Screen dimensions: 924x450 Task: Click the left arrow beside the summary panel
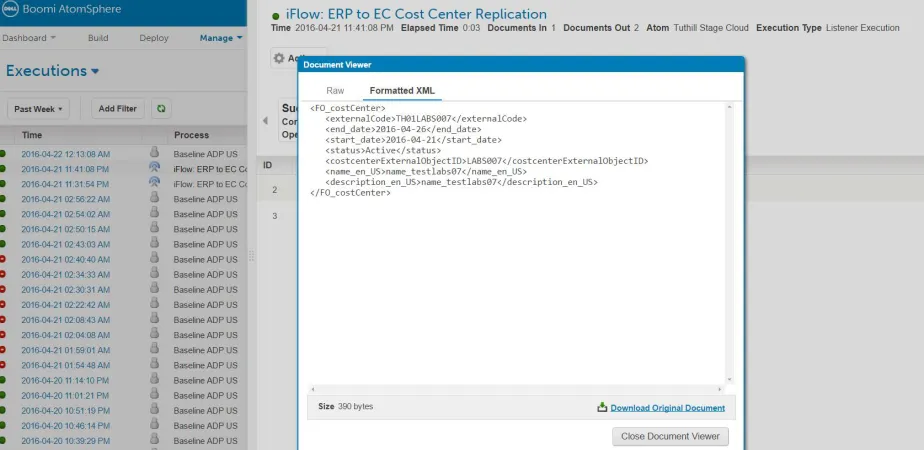pyautogui.click(x=265, y=121)
